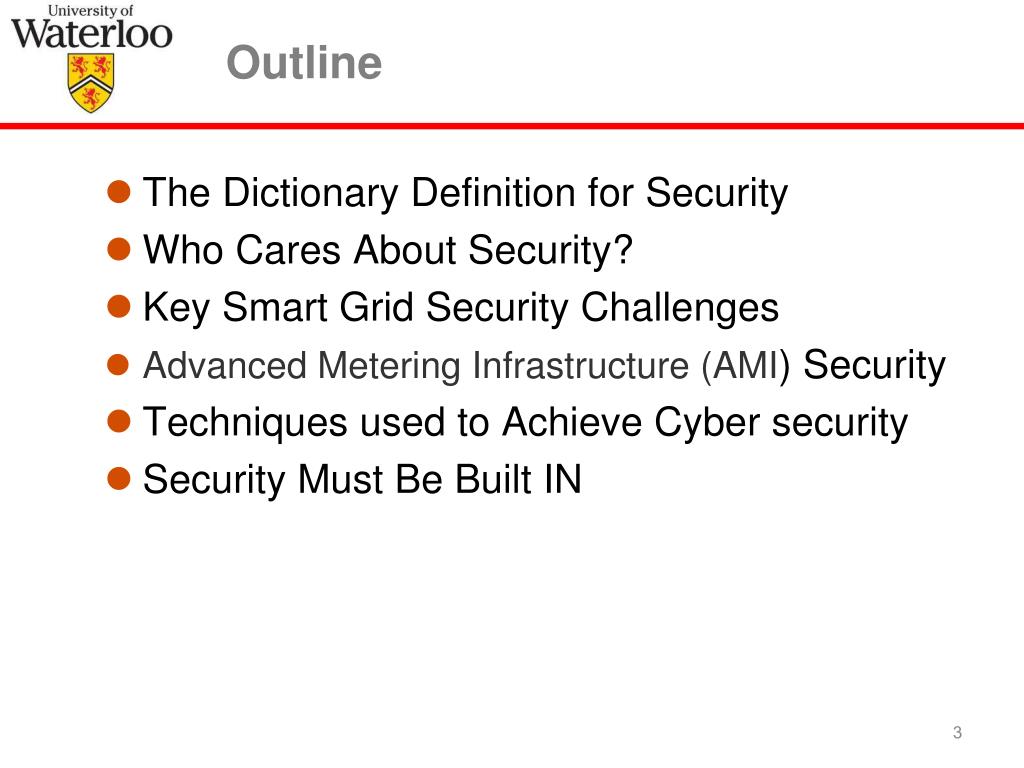Click the red horizontal divider line

pos(512,125)
